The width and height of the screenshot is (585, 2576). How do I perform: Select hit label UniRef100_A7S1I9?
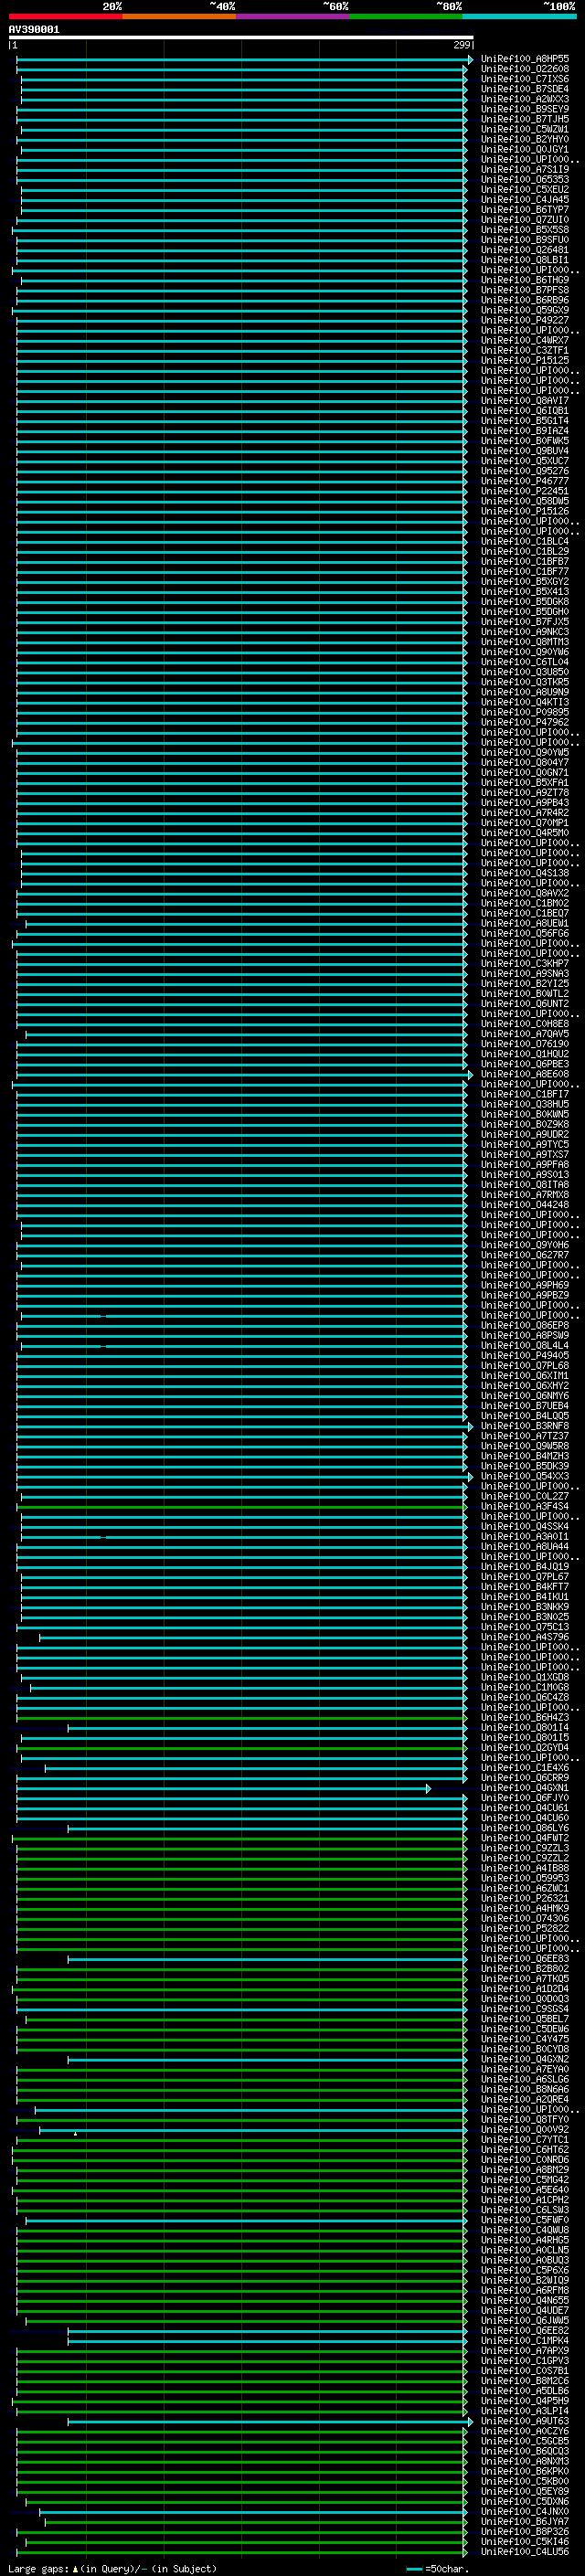point(525,170)
